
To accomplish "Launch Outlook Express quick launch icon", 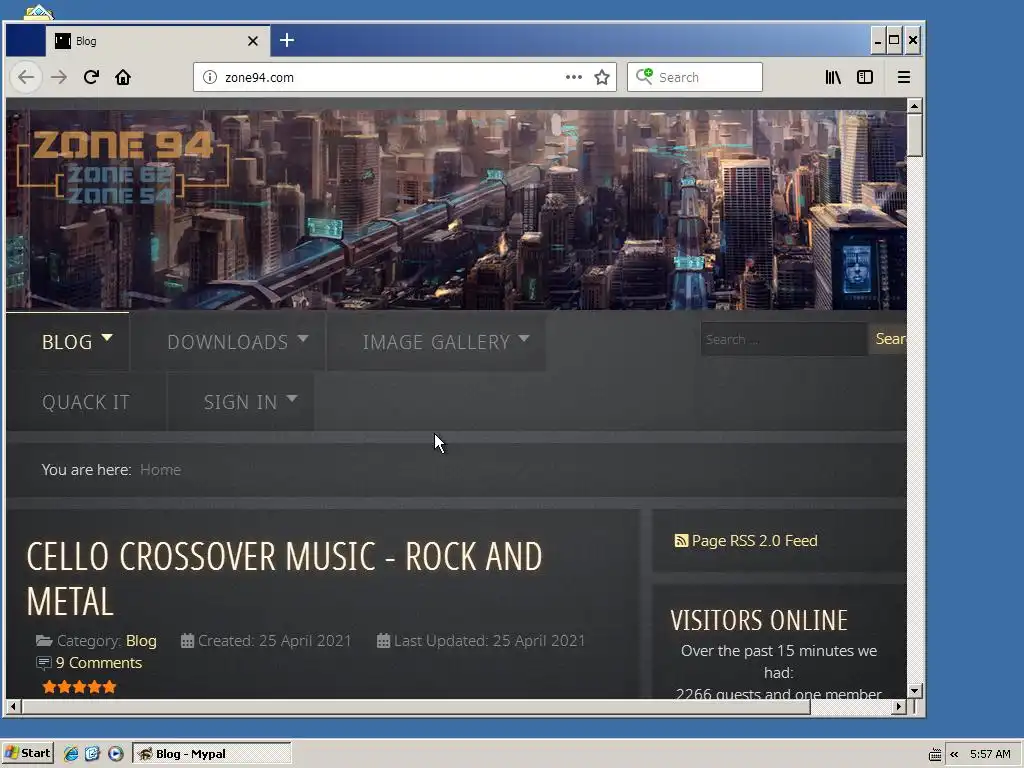I will pos(93,754).
